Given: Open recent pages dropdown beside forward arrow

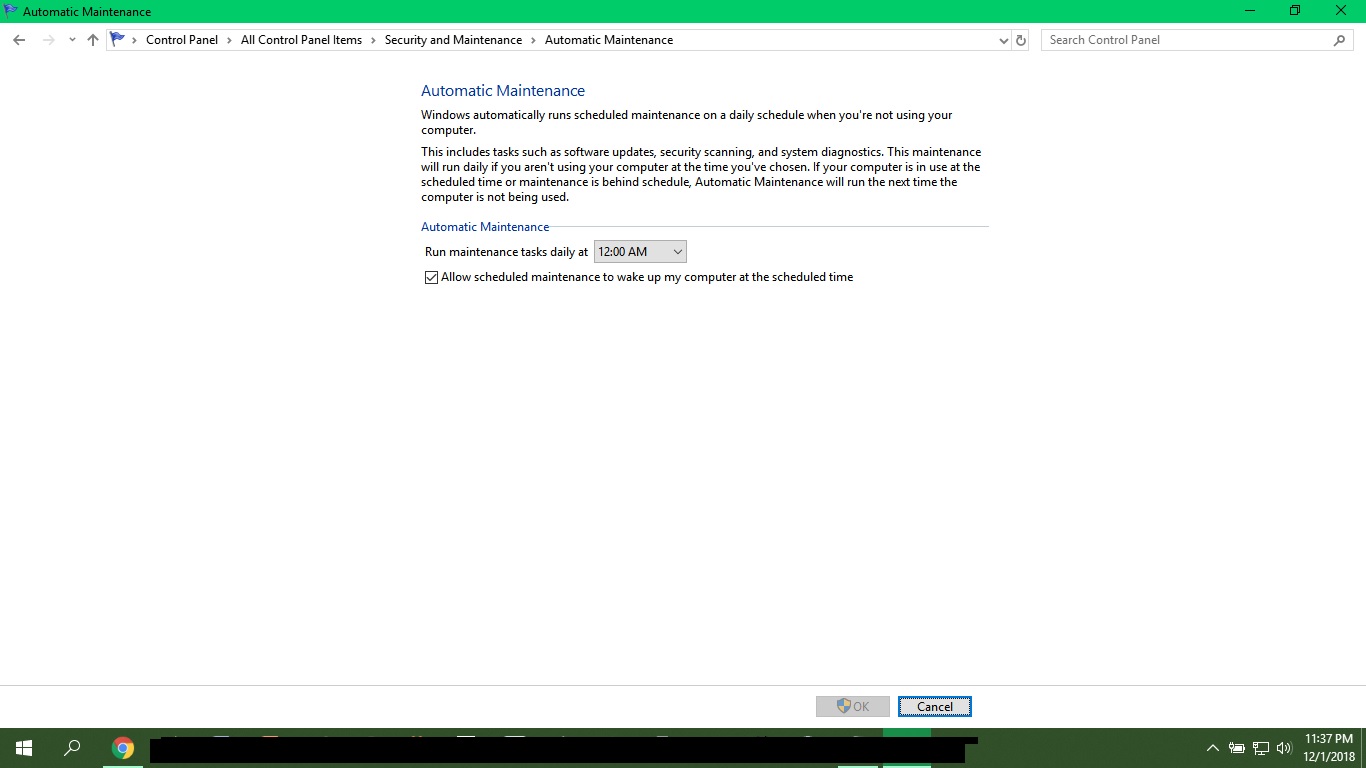Looking at the screenshot, I should pyautogui.click(x=70, y=39).
